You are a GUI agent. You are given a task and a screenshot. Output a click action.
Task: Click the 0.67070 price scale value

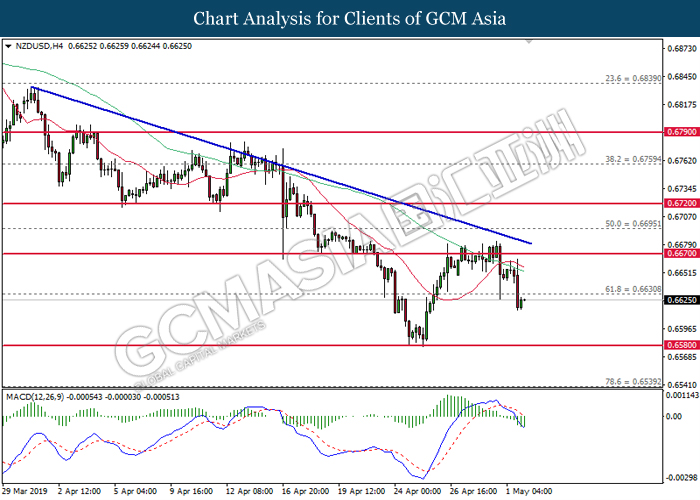point(682,217)
